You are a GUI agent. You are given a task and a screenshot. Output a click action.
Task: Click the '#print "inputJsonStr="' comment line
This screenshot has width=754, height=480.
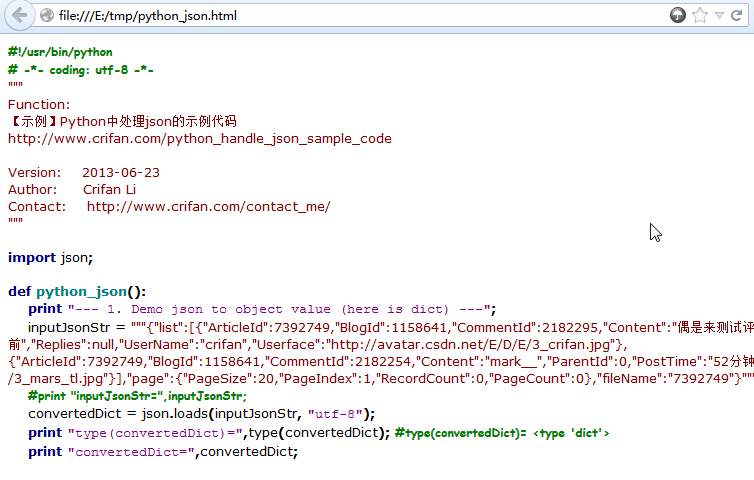click(x=137, y=396)
